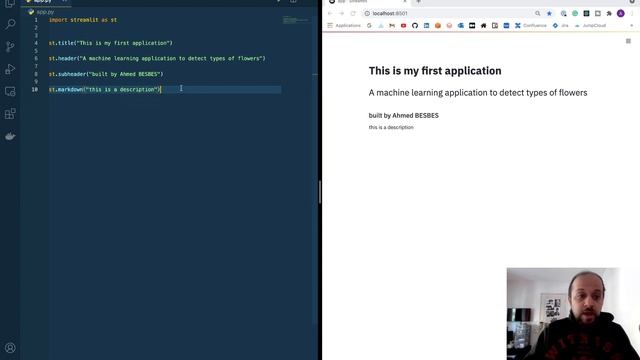This screenshot has width=640, height=360.
Task: Open the YouTube bookmark
Action: (403, 25)
